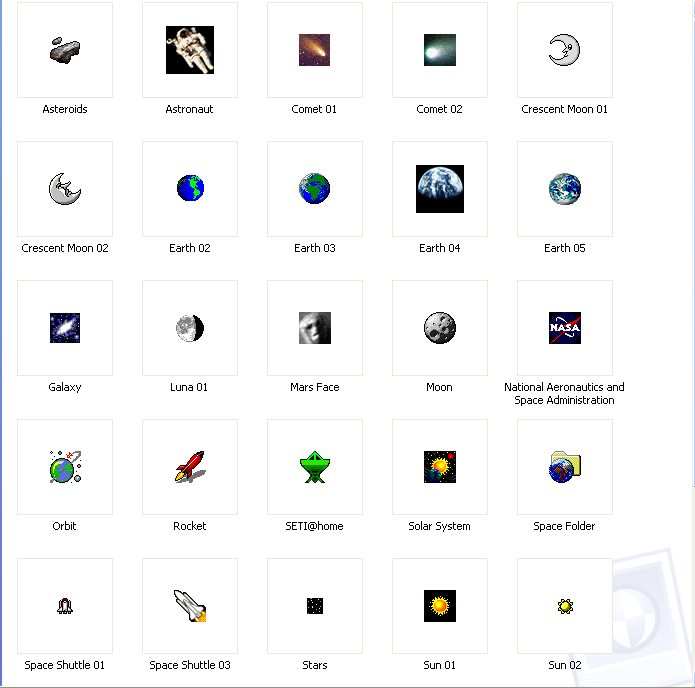Click the "Earth 03" label text

(x=315, y=248)
